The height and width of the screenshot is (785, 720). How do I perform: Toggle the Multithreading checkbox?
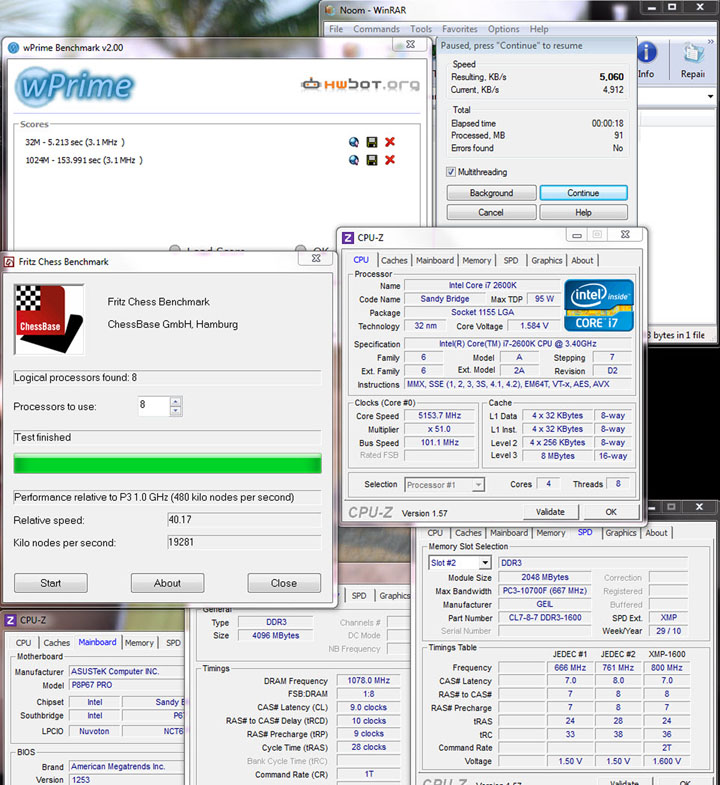(x=451, y=172)
